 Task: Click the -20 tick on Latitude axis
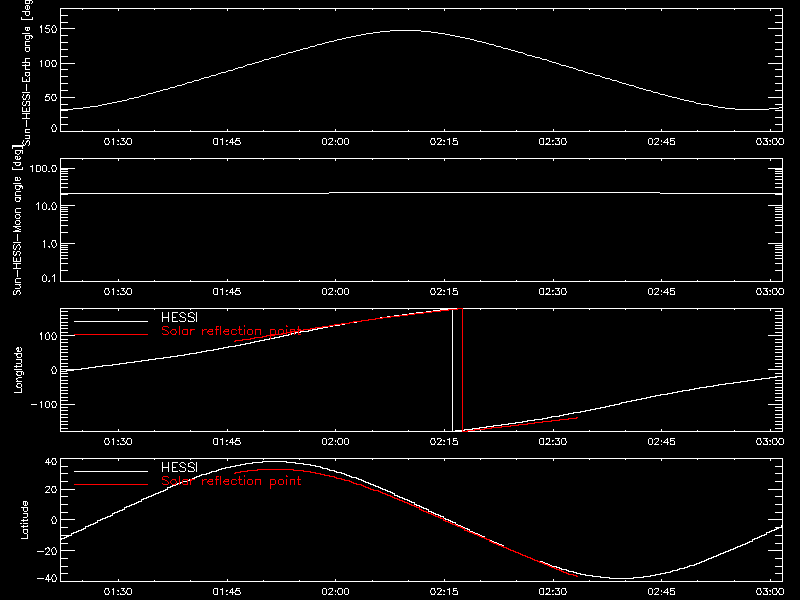coord(47,551)
